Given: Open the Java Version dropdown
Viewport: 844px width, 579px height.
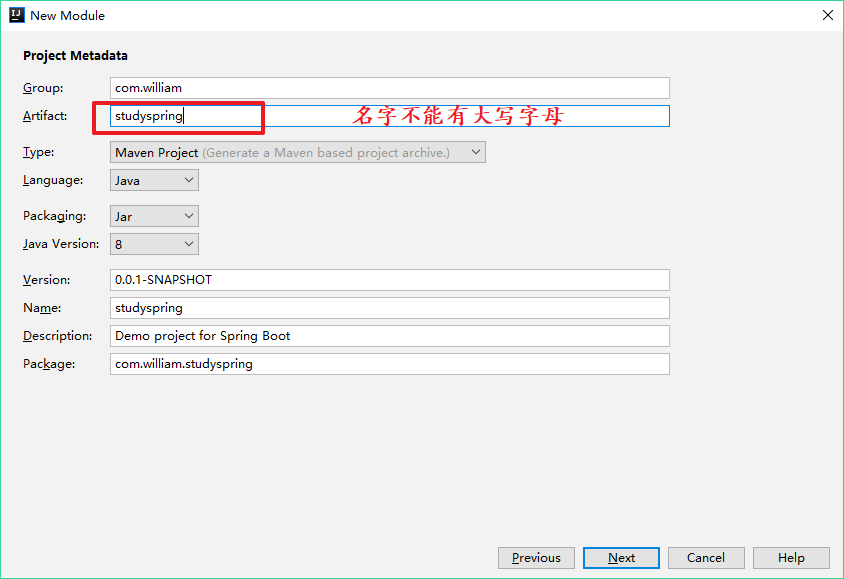Looking at the screenshot, I should 154,244.
